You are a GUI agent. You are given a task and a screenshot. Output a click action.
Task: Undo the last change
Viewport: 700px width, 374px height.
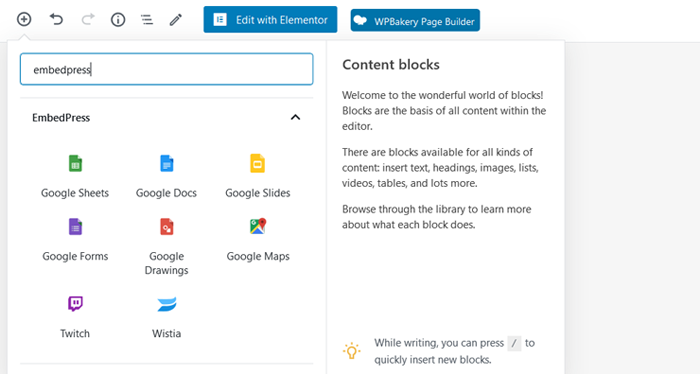click(x=56, y=19)
